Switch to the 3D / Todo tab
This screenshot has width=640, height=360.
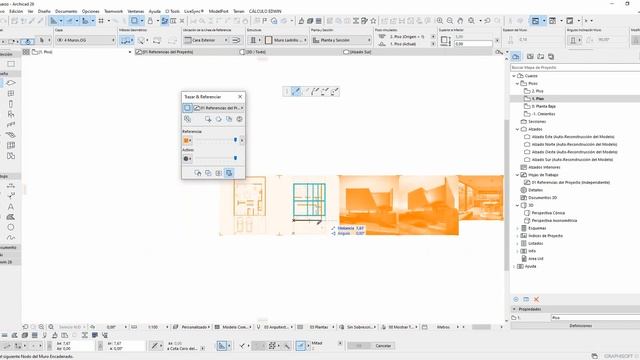tap(254, 52)
